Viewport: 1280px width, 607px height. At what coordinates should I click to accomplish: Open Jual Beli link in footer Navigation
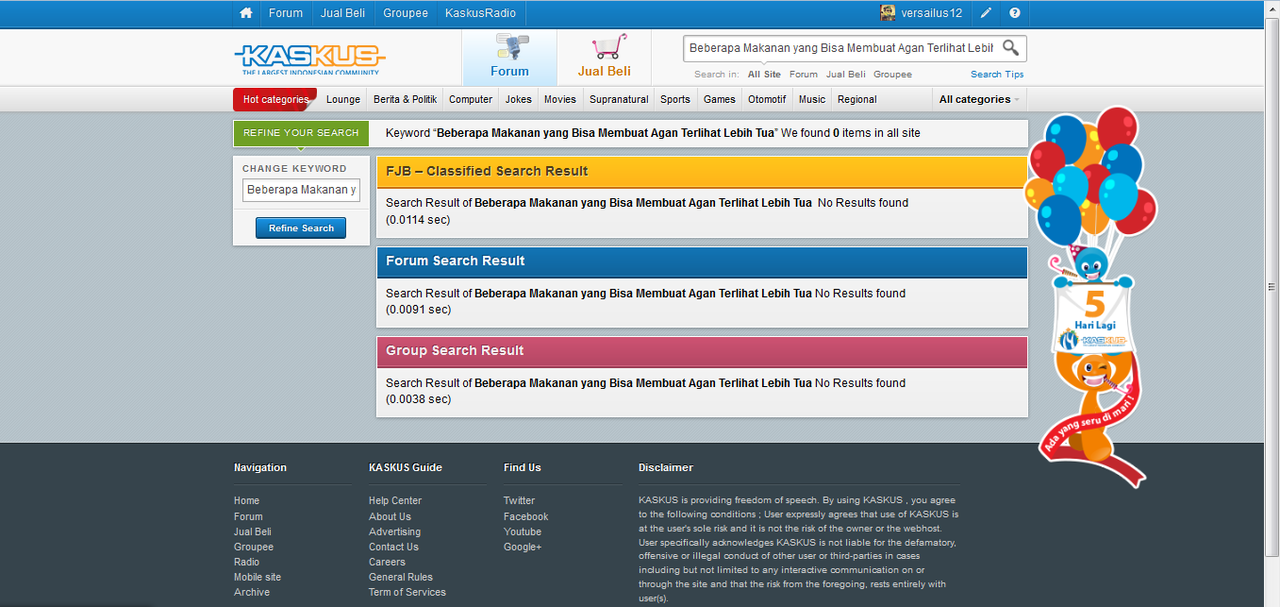(x=253, y=532)
